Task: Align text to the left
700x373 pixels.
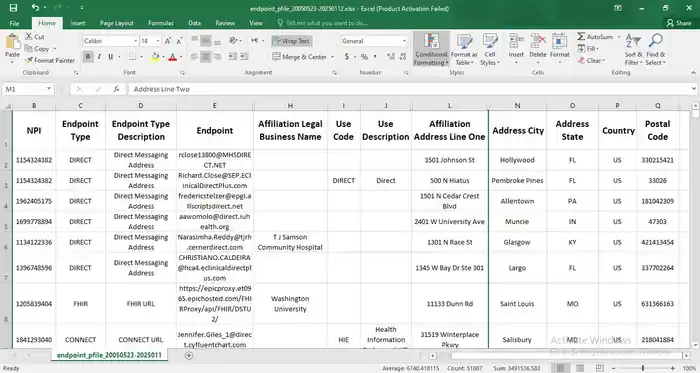Action: coord(194,57)
